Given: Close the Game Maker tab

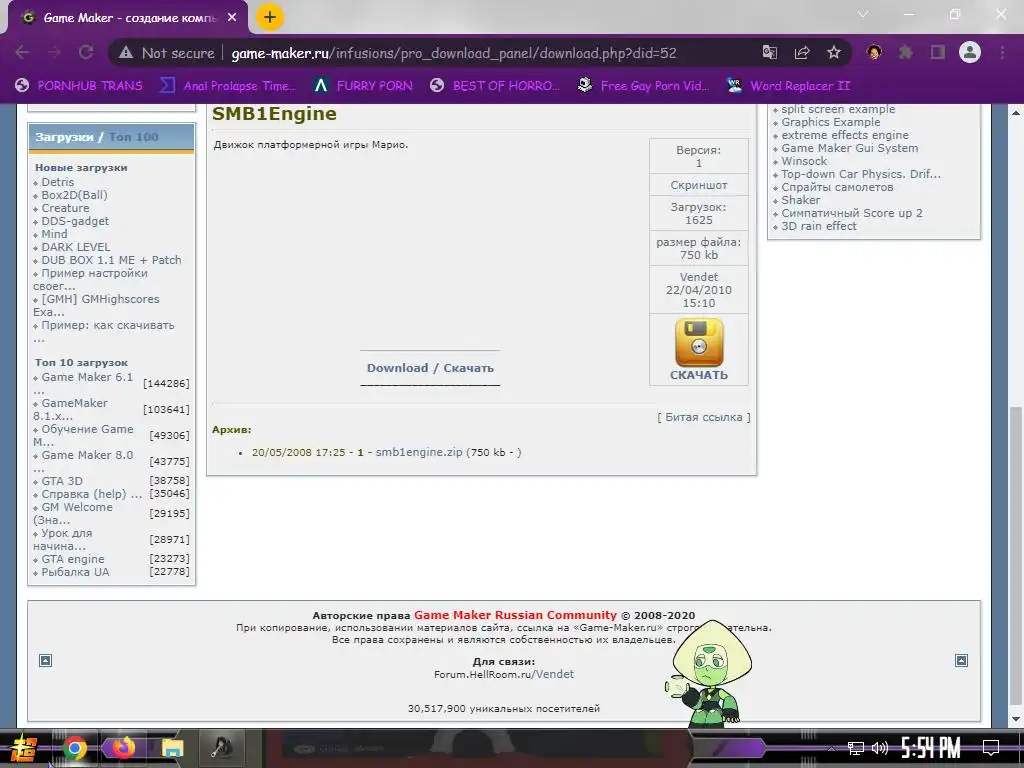Looking at the screenshot, I should (x=232, y=18).
